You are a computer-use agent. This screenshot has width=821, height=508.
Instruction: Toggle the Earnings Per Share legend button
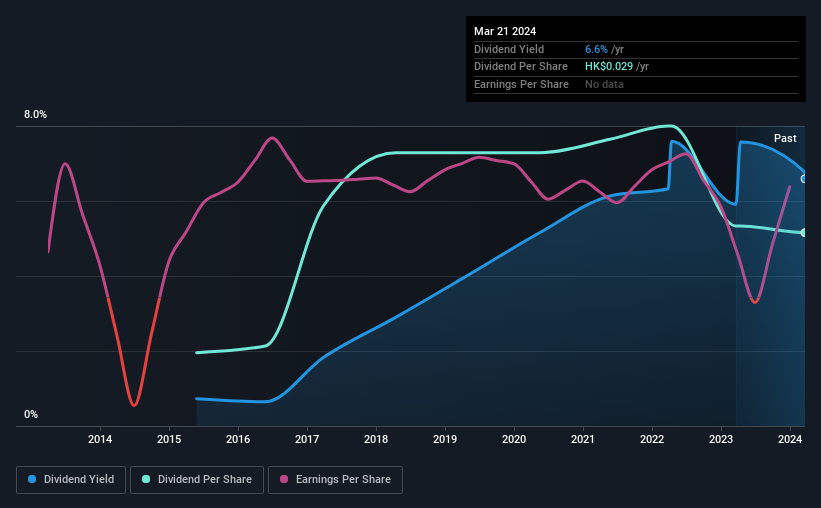click(335, 479)
